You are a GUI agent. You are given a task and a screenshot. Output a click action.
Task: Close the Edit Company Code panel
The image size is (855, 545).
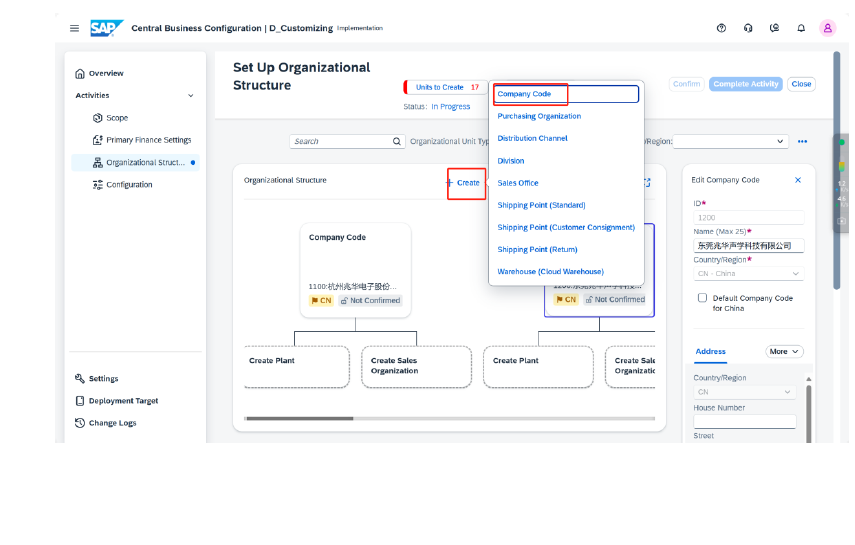(x=797, y=180)
